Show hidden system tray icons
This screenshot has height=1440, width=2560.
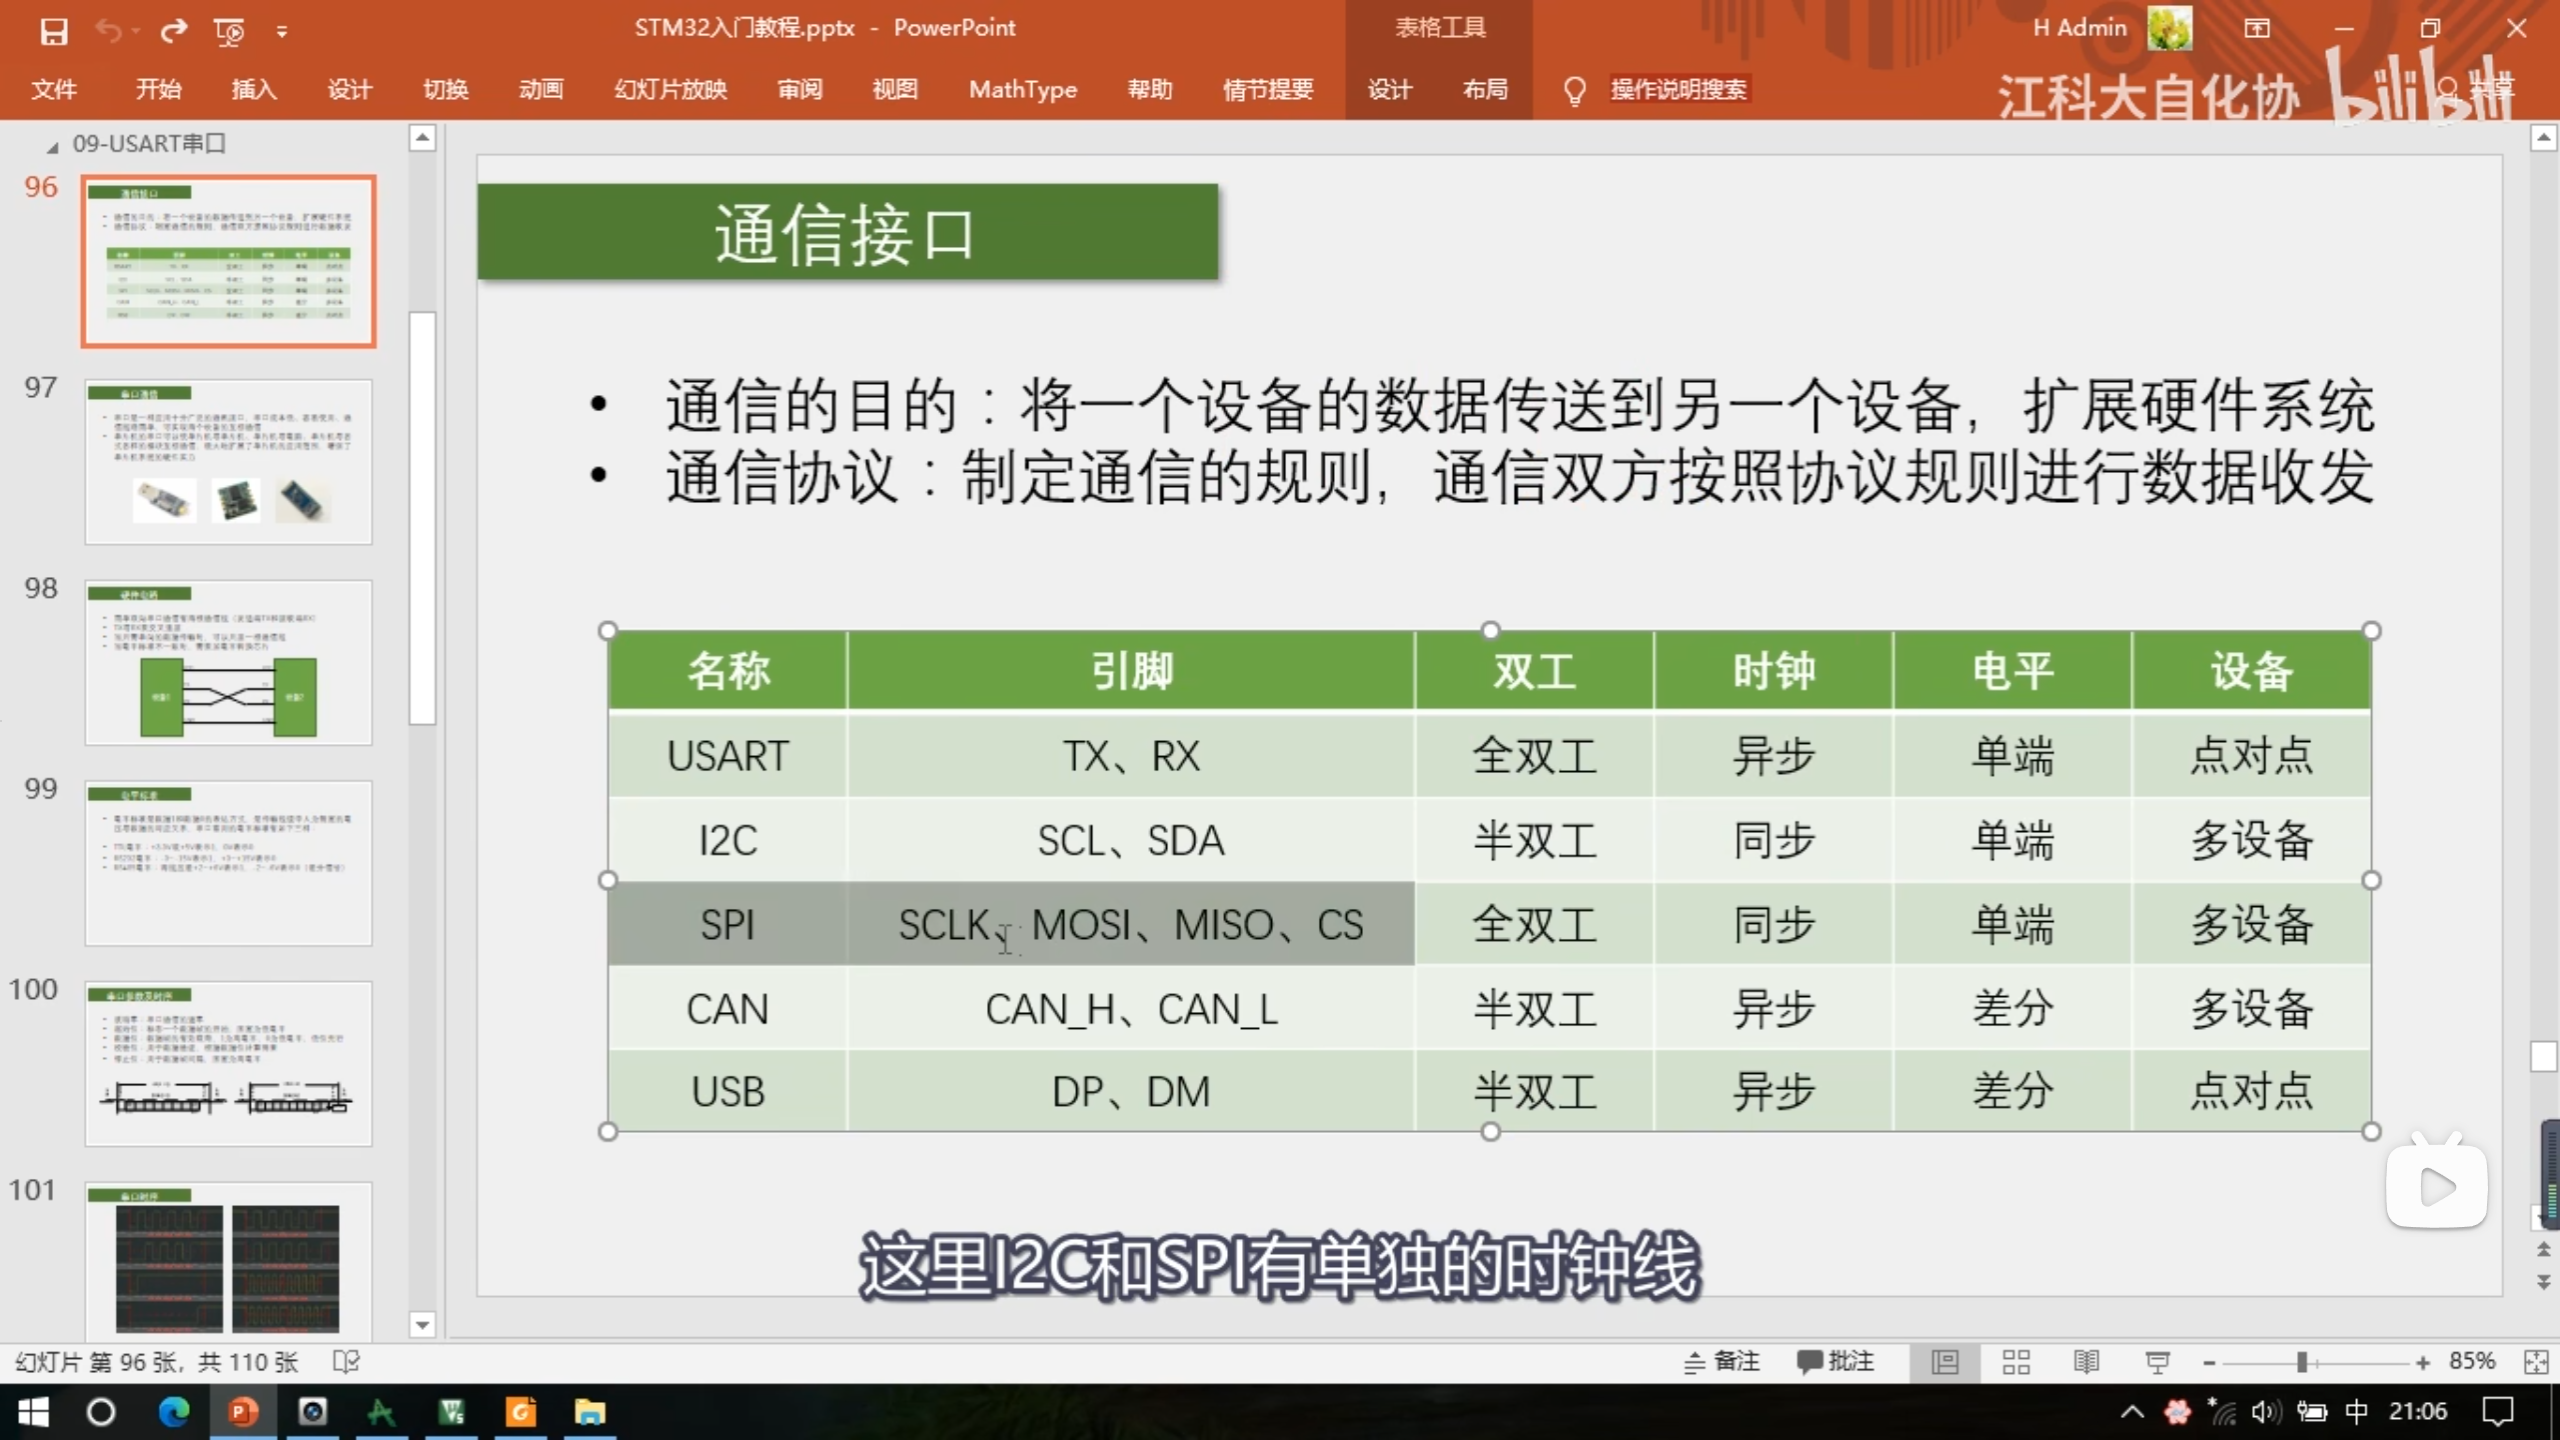coord(2132,1412)
